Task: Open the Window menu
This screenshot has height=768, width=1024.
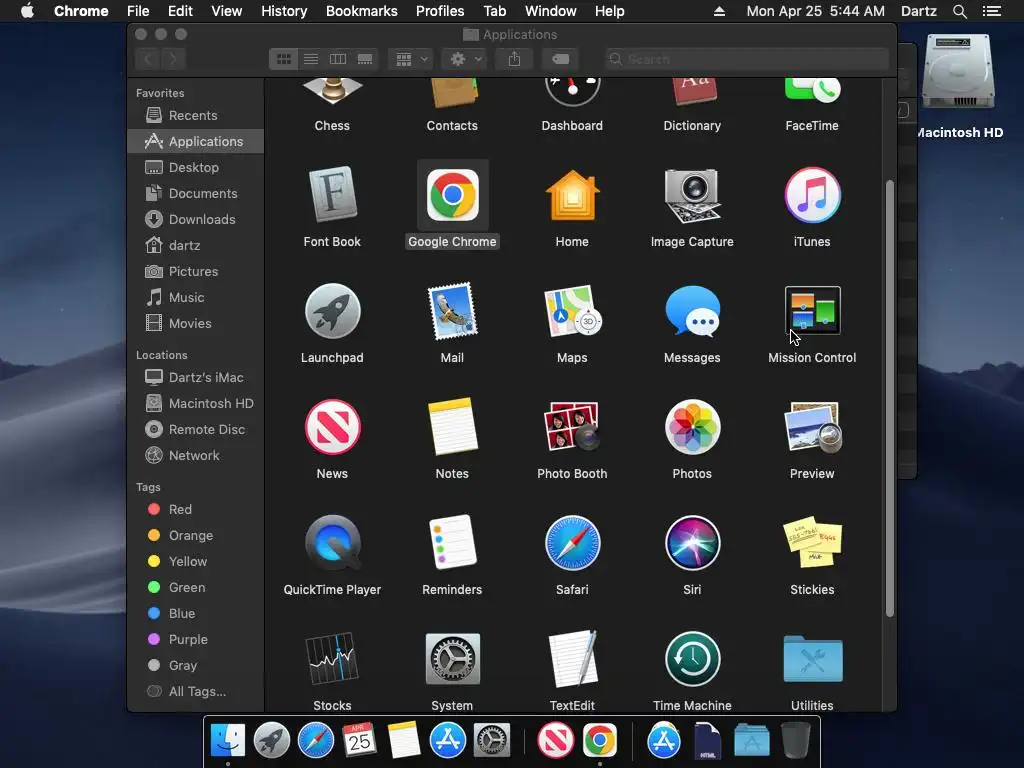Action: (551, 11)
